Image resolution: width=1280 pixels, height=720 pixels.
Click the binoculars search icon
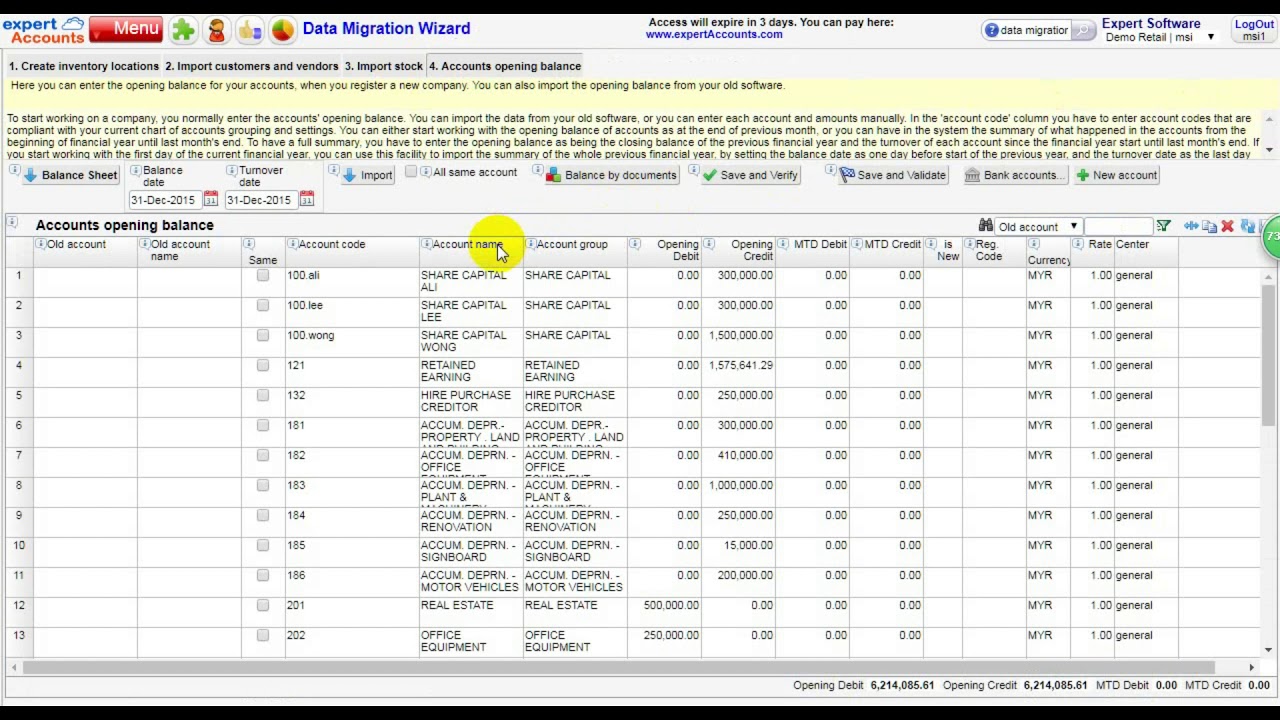[x=986, y=226]
